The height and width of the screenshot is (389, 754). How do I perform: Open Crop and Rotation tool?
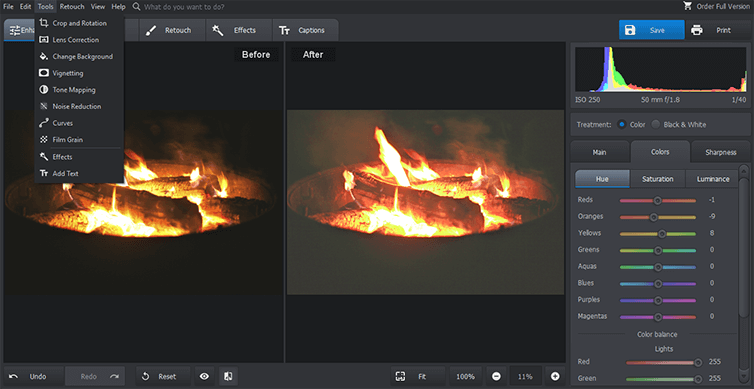pyautogui.click(x=79, y=23)
